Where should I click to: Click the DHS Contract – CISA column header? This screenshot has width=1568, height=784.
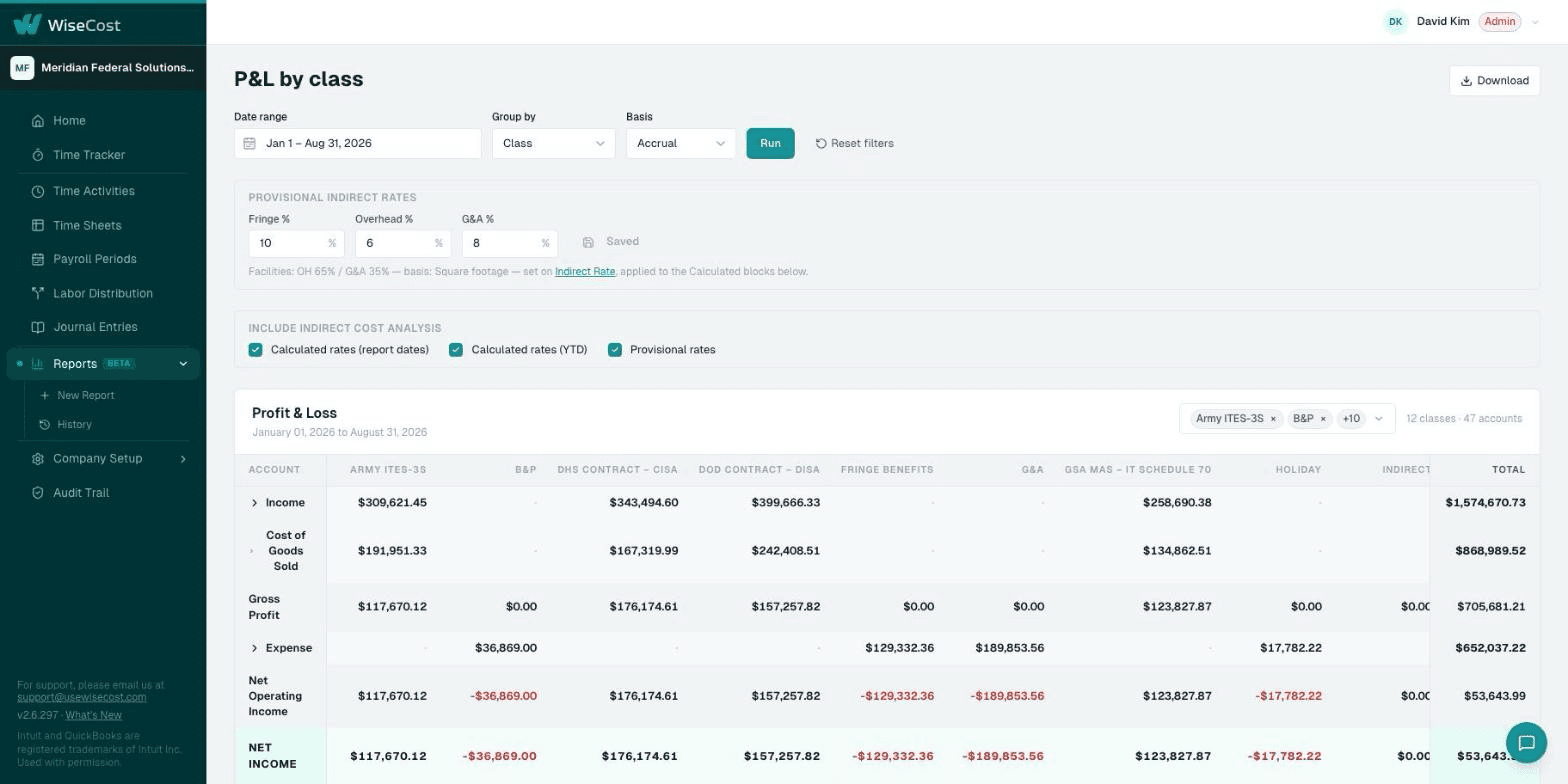tap(617, 470)
